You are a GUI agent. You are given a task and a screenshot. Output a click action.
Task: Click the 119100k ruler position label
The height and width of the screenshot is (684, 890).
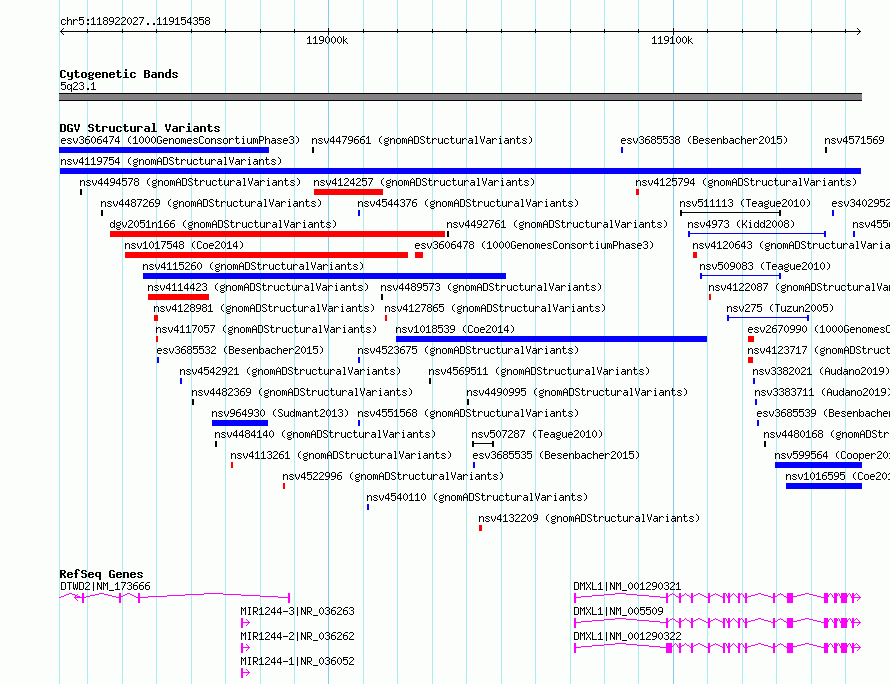tap(672, 40)
